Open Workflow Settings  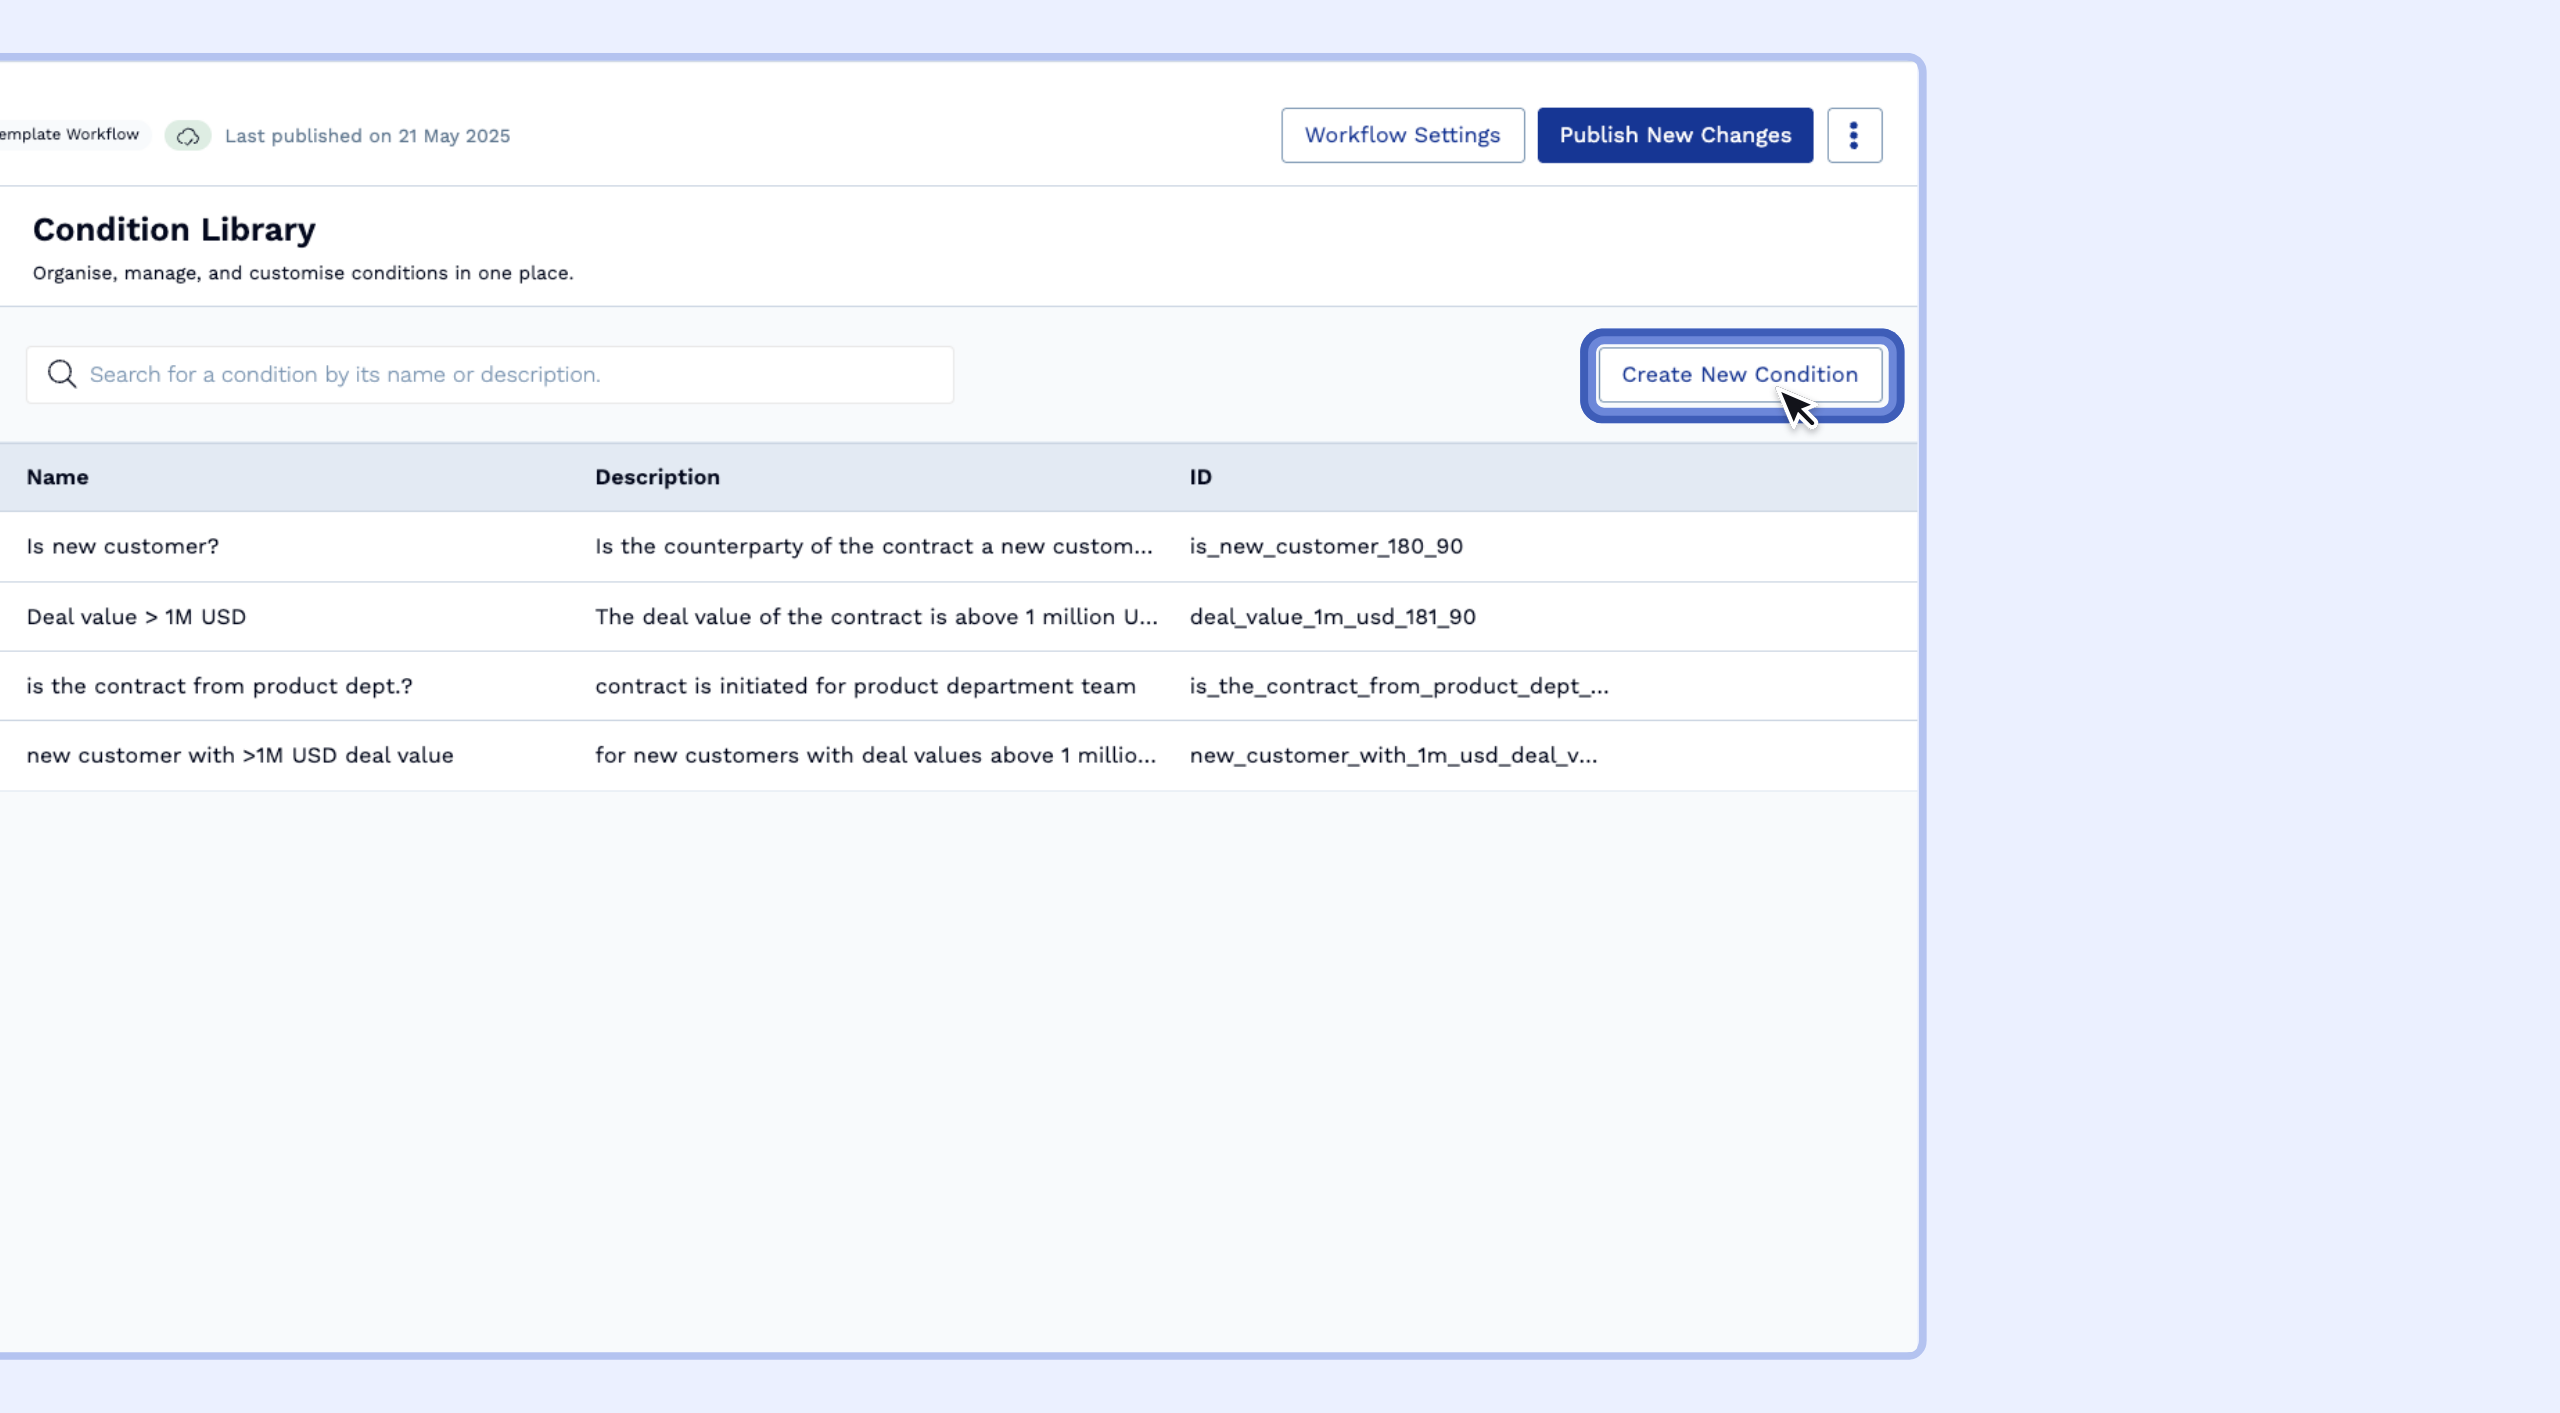[1402, 135]
